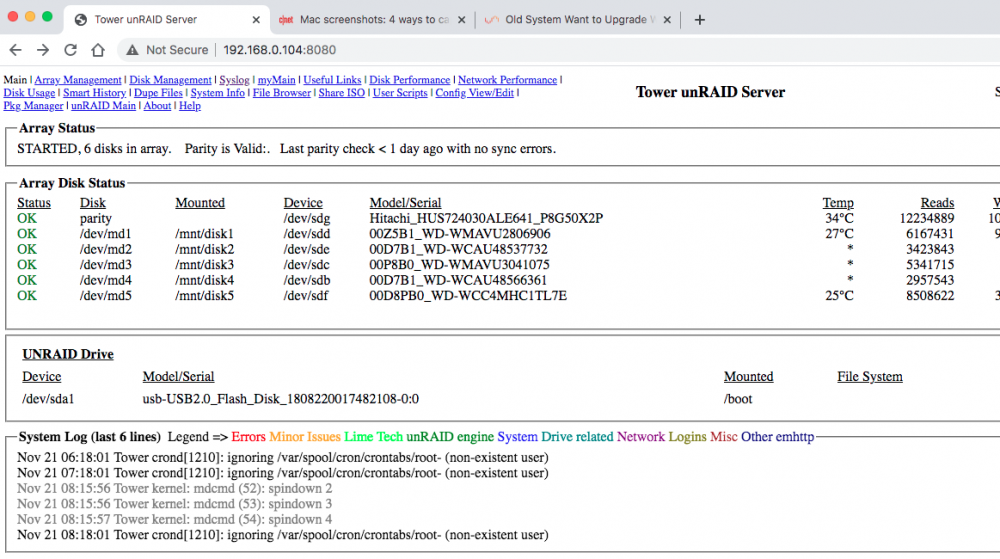This screenshot has height=559, width=1000.
Task: Go to the myMain page
Action: (x=276, y=80)
